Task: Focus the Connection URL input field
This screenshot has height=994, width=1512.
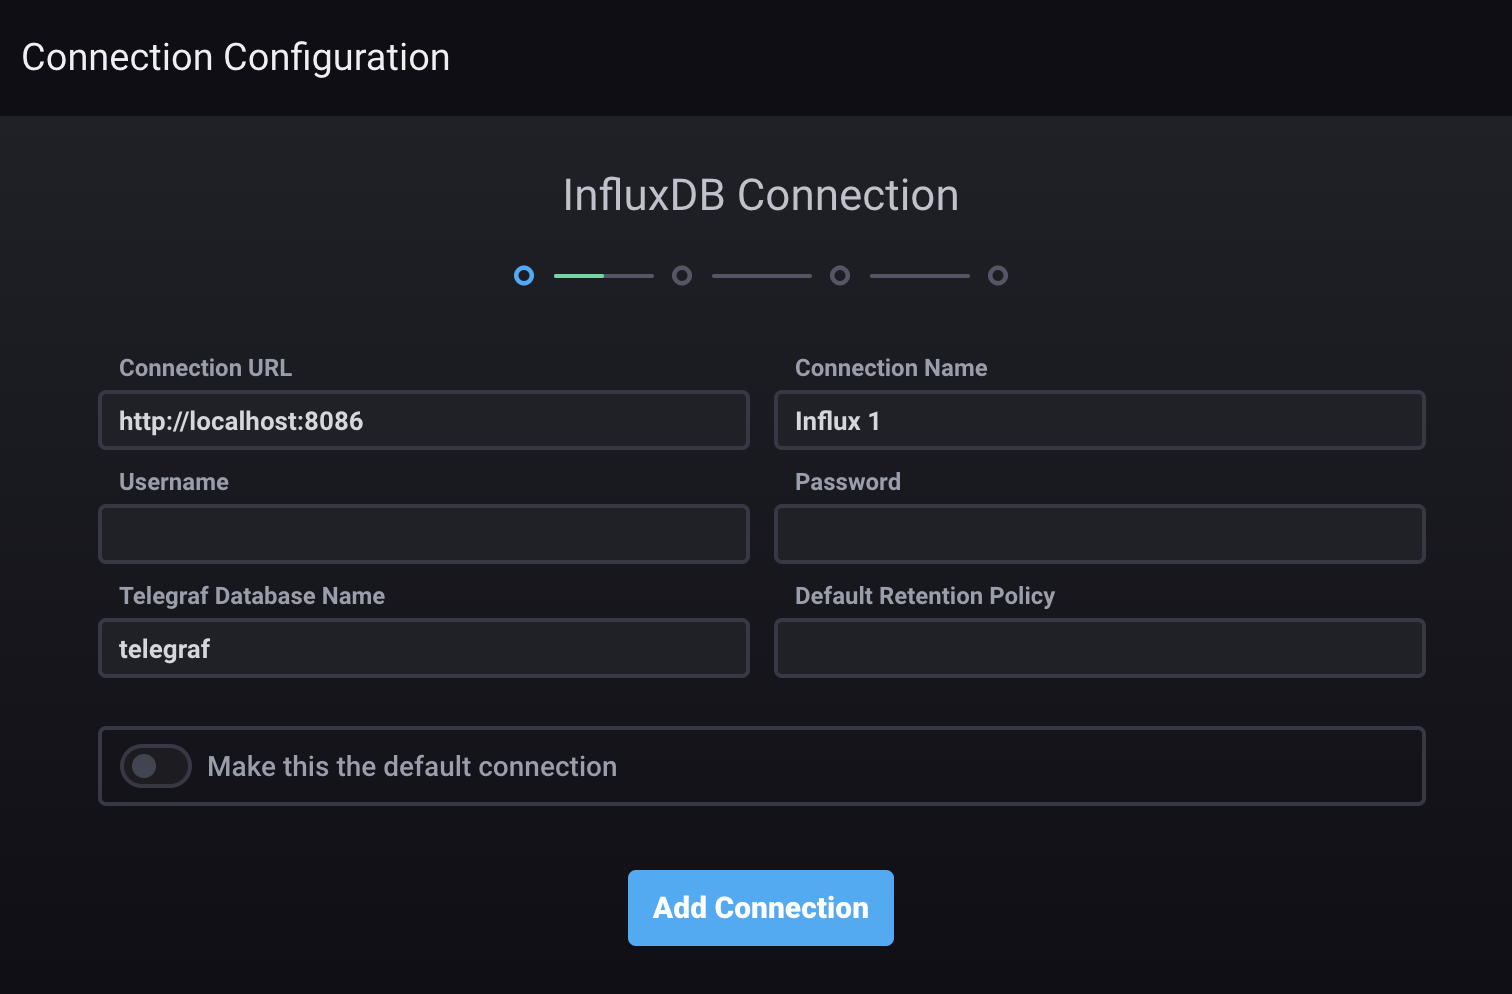Action: pyautogui.click(x=424, y=421)
